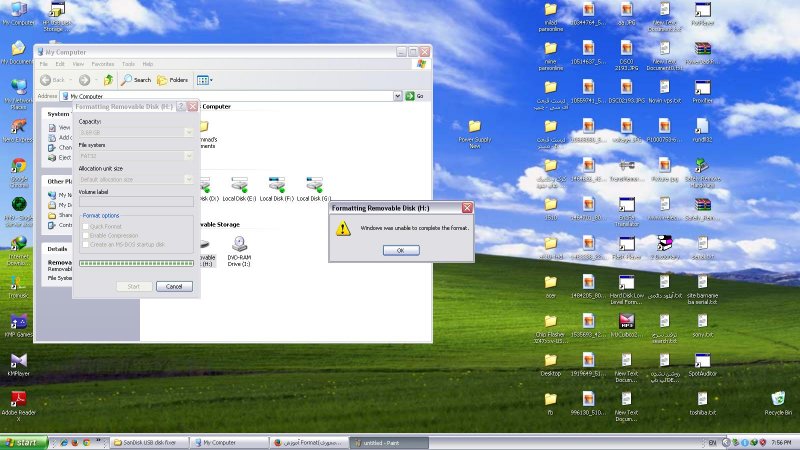Viewport: 800px width, 450px height.
Task: Open the File menu in My Computer
Action: coord(44,64)
